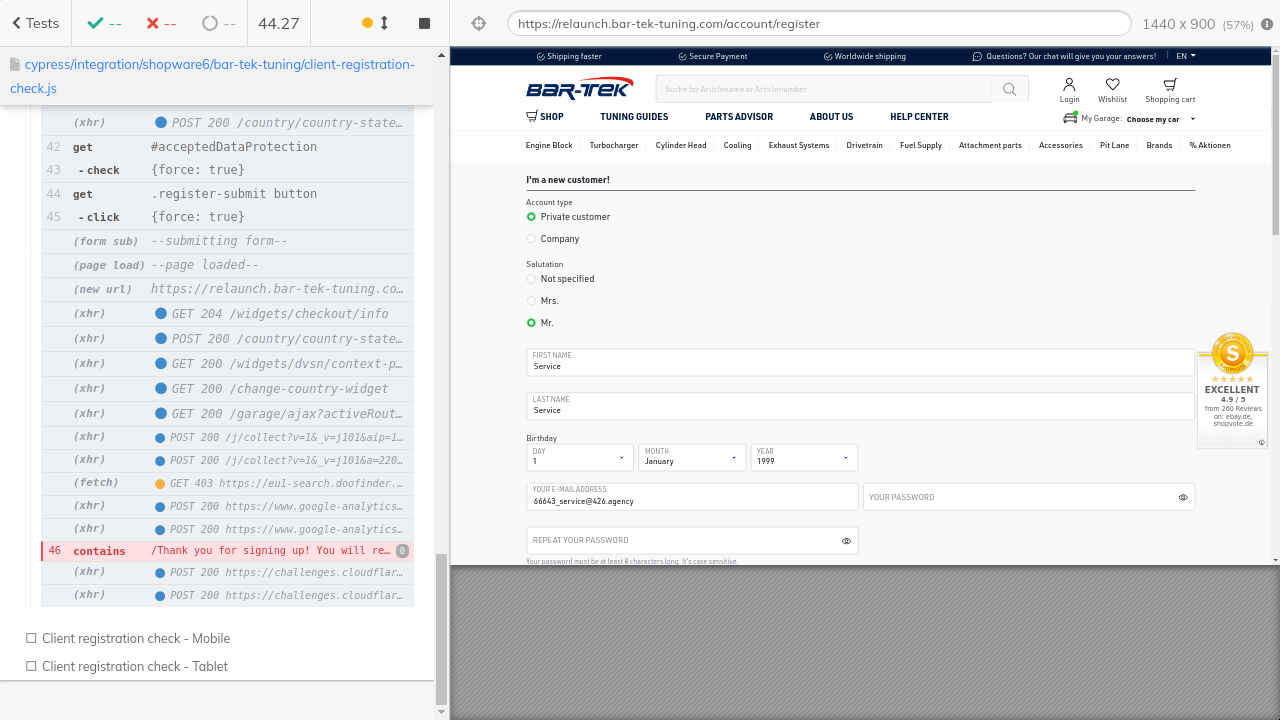
Task: Go to the Turbocharger category
Action: tap(614, 146)
